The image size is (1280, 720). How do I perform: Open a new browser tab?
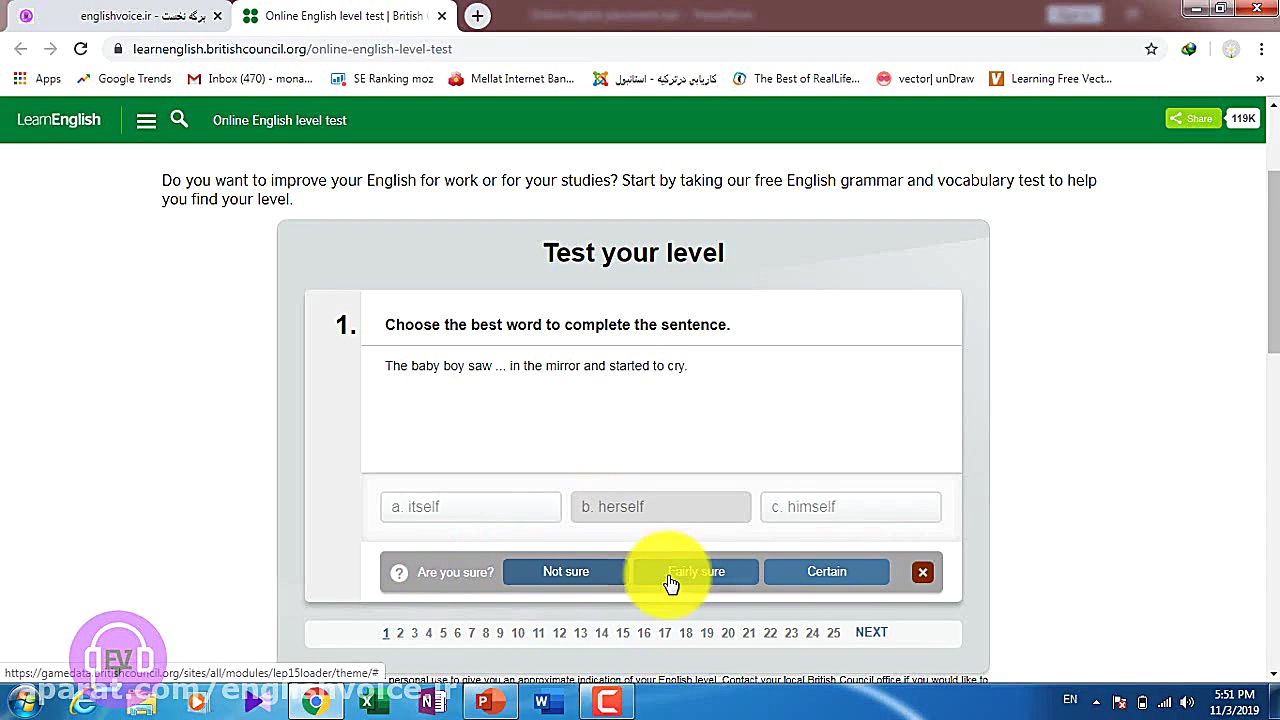[x=477, y=16]
